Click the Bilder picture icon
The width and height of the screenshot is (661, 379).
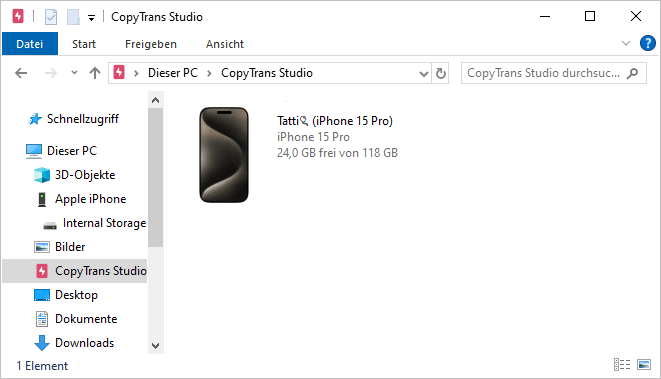point(42,247)
